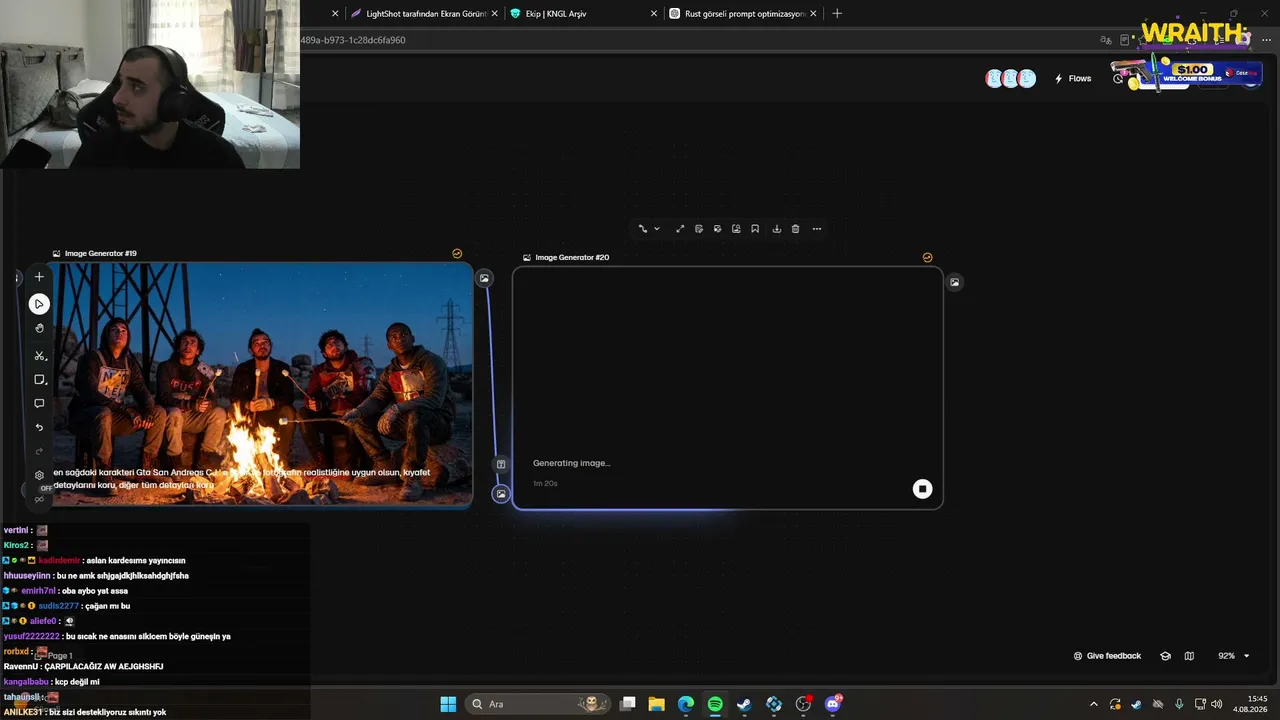Open the 92% zoom level dropdown
The width and height of the screenshot is (1280, 720).
pos(1233,656)
